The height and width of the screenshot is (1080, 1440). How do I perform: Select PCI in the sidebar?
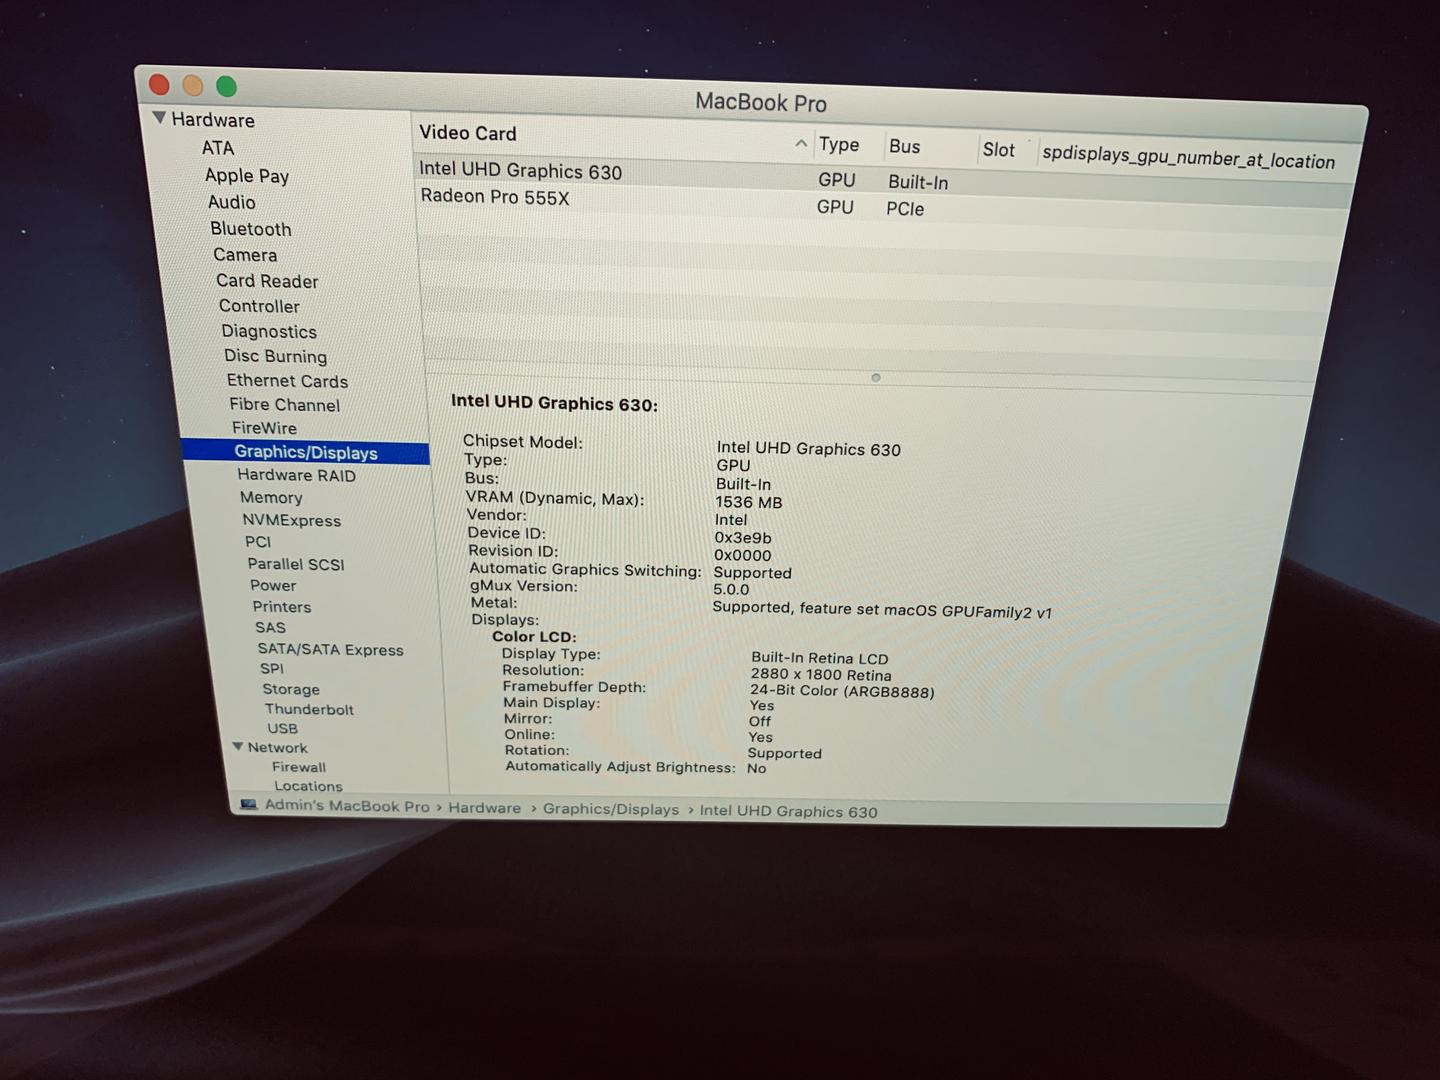pos(258,541)
